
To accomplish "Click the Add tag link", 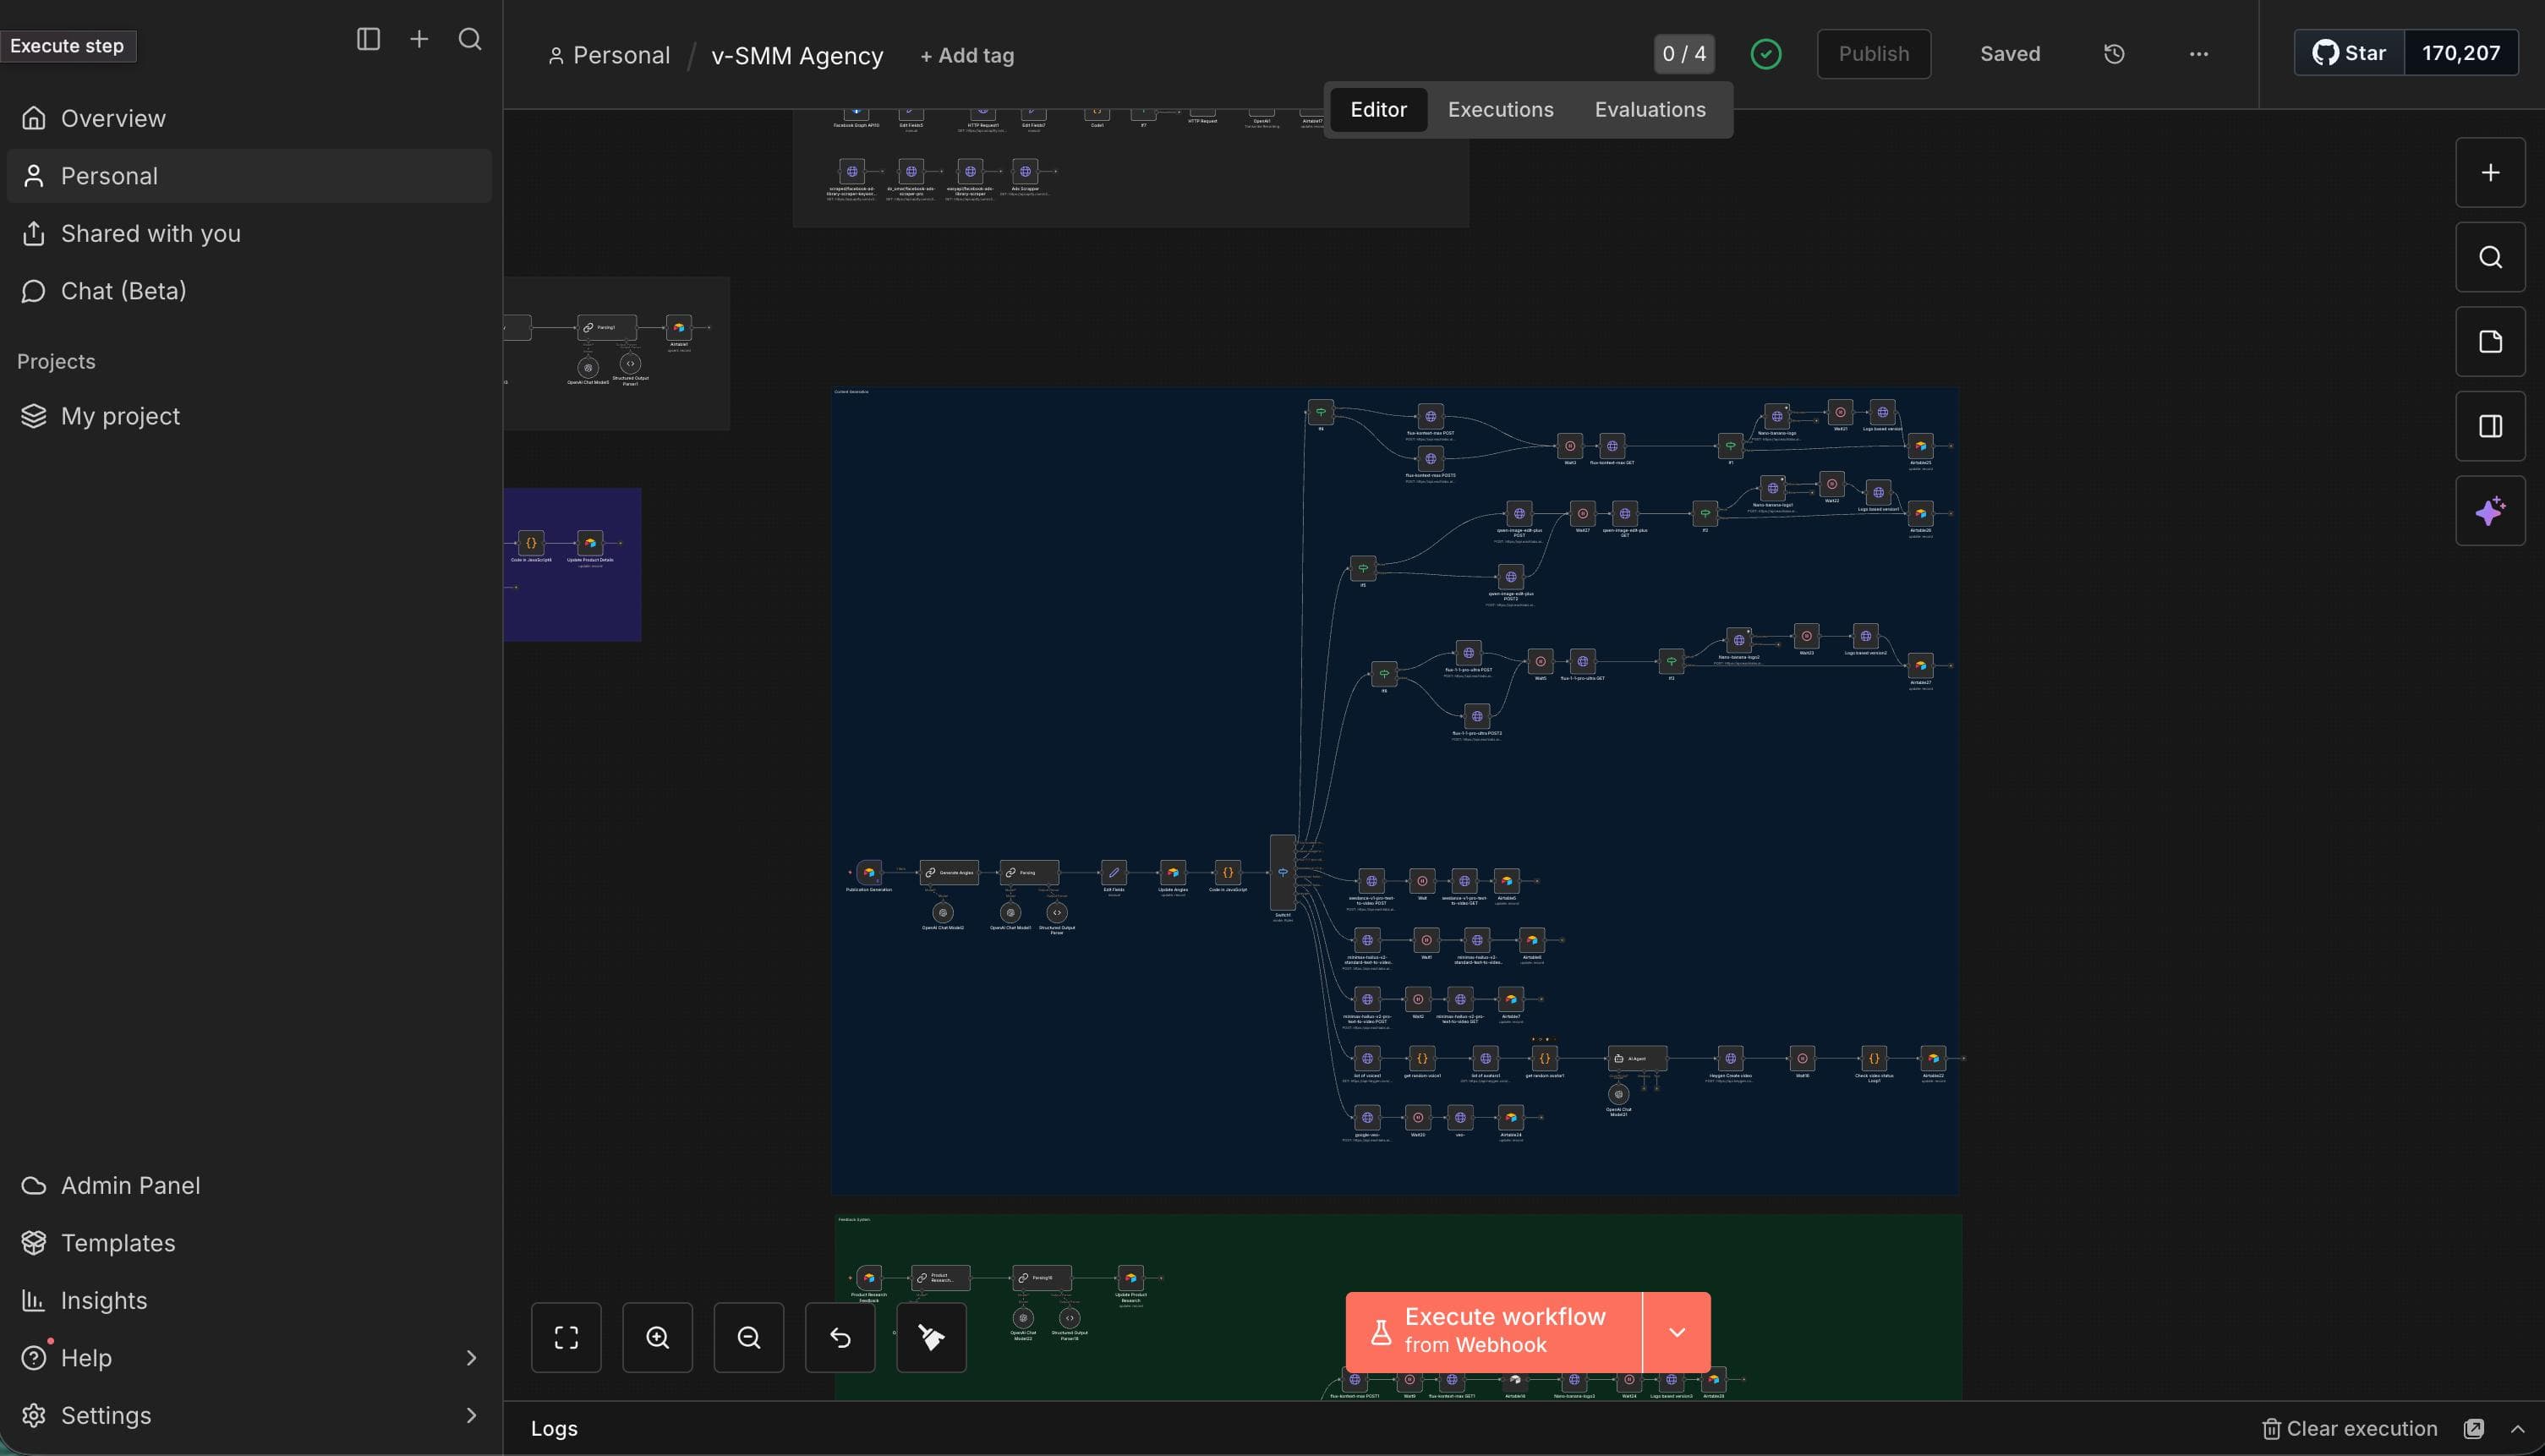I will click(966, 56).
